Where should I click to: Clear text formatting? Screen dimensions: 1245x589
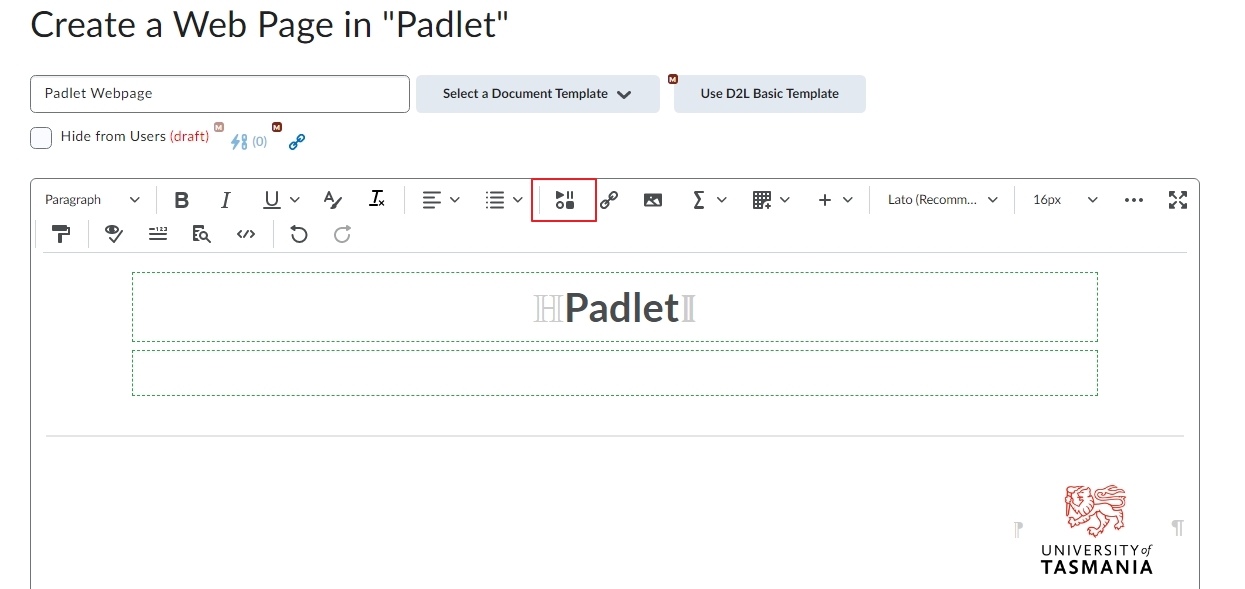377,200
